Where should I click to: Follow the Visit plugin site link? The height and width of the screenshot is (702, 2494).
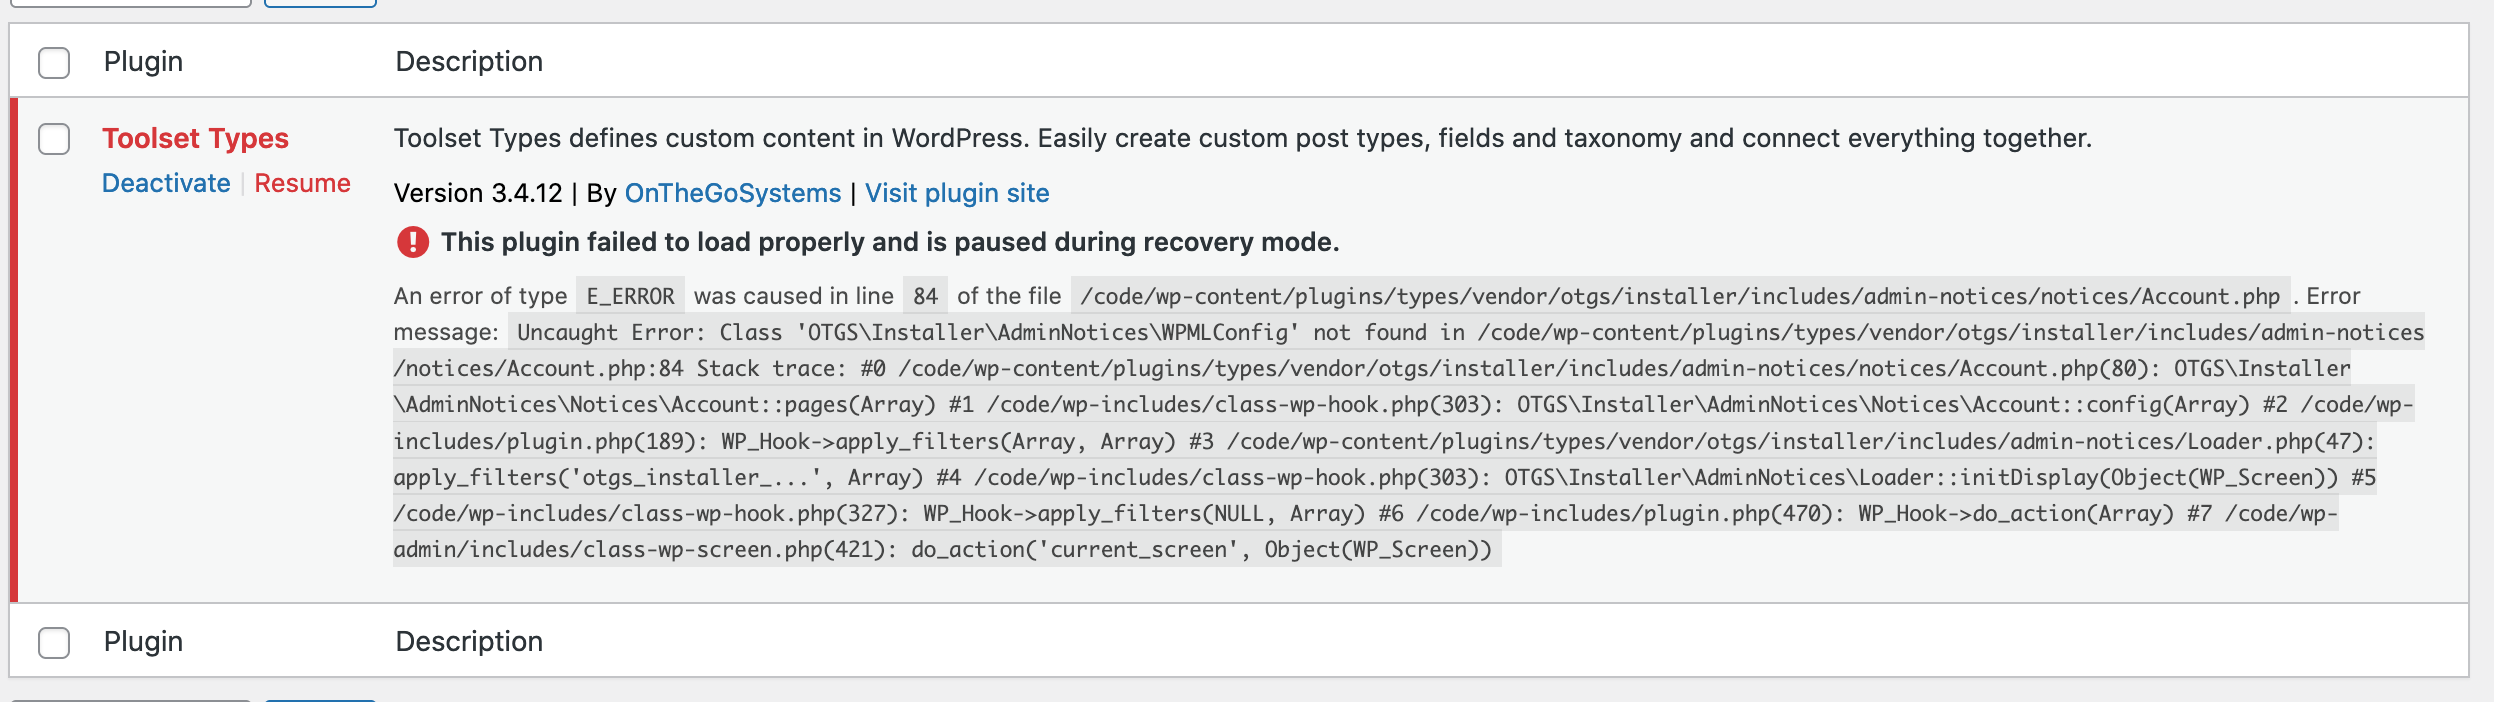tap(956, 193)
